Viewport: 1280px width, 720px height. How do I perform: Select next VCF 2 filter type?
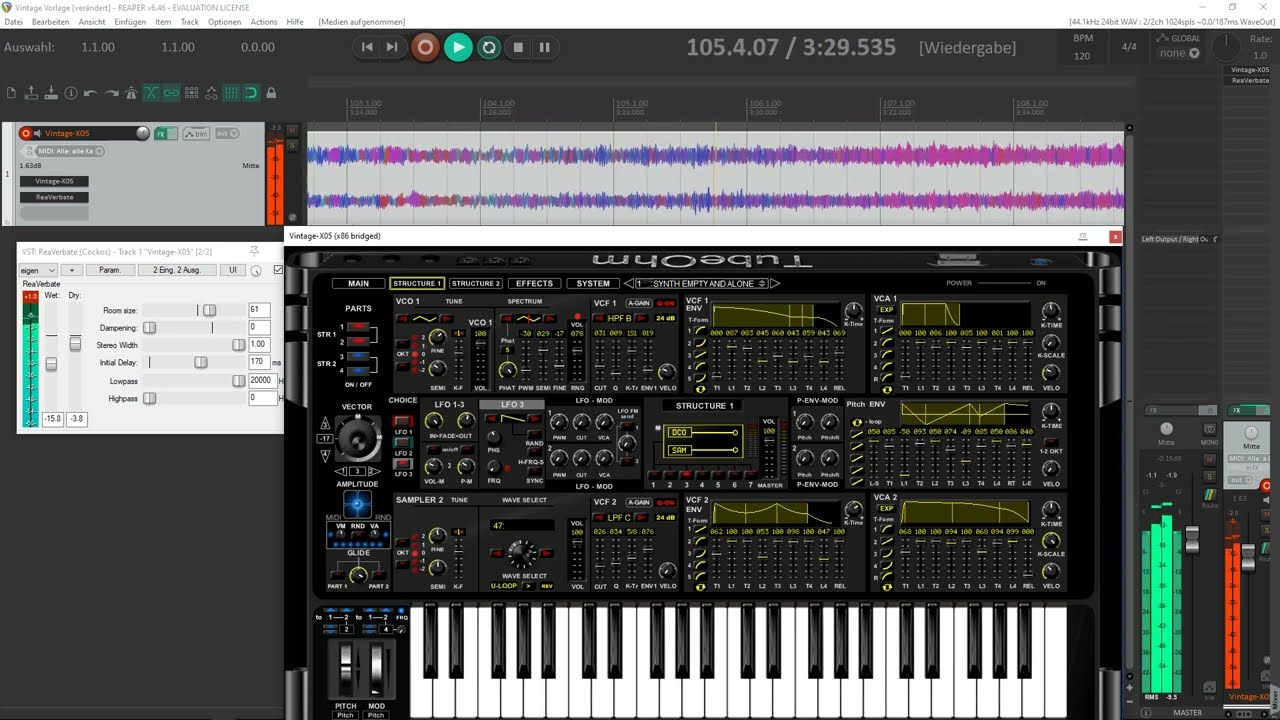point(640,518)
